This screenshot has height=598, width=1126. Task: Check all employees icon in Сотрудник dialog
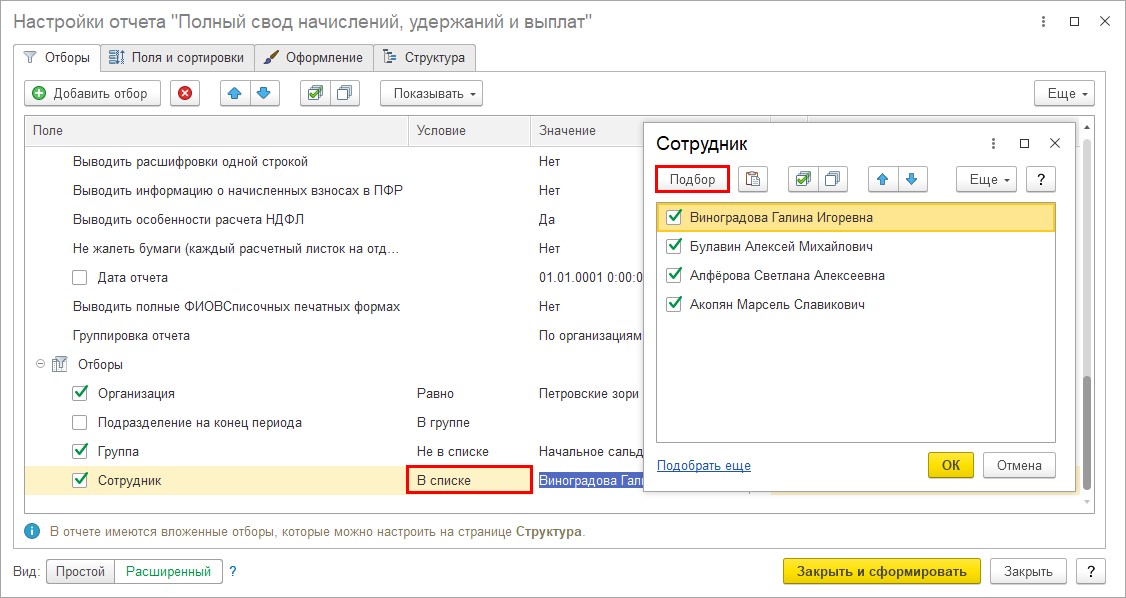[x=803, y=179]
